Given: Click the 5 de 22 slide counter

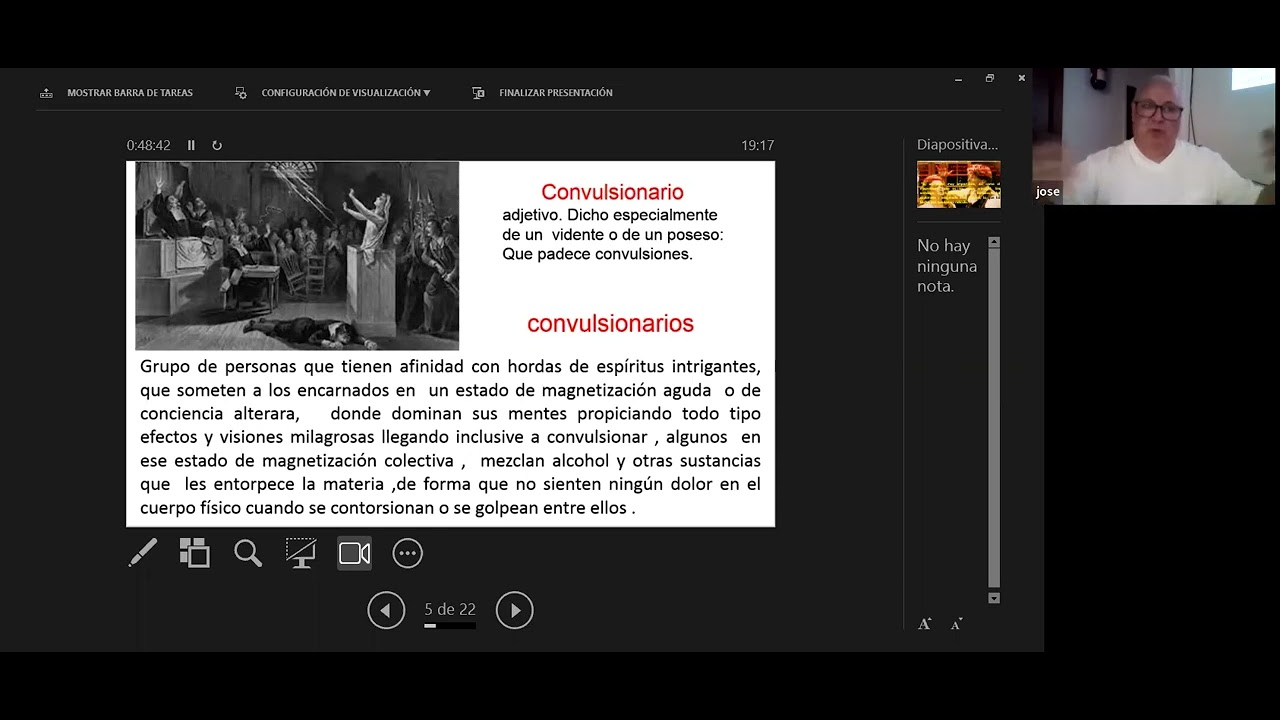Looking at the screenshot, I should click(x=450, y=609).
